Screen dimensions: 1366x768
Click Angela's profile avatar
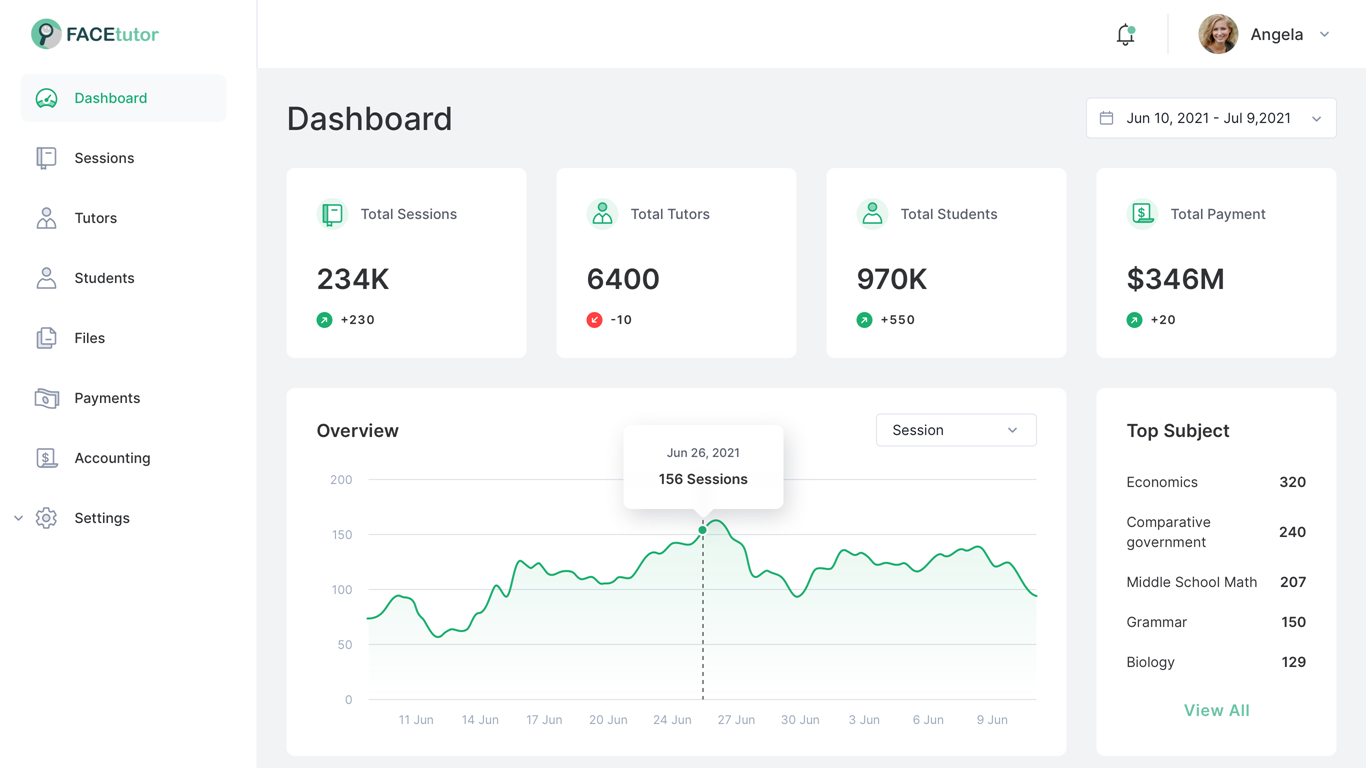tap(1218, 34)
